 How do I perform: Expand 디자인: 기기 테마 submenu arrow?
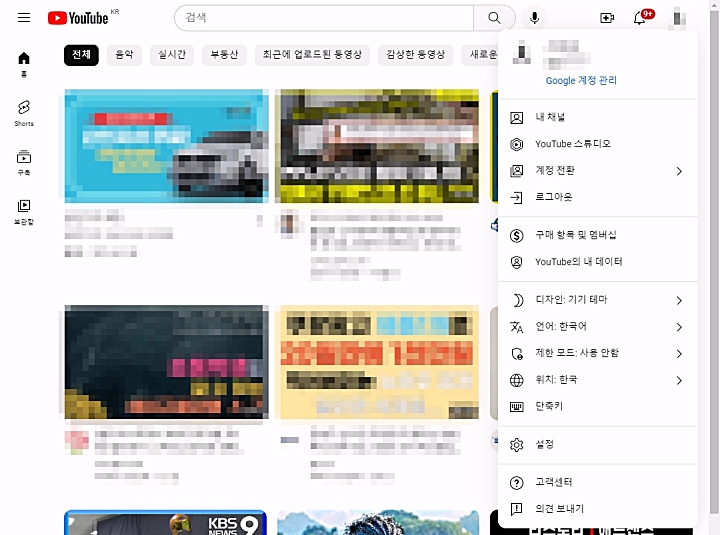[679, 300]
